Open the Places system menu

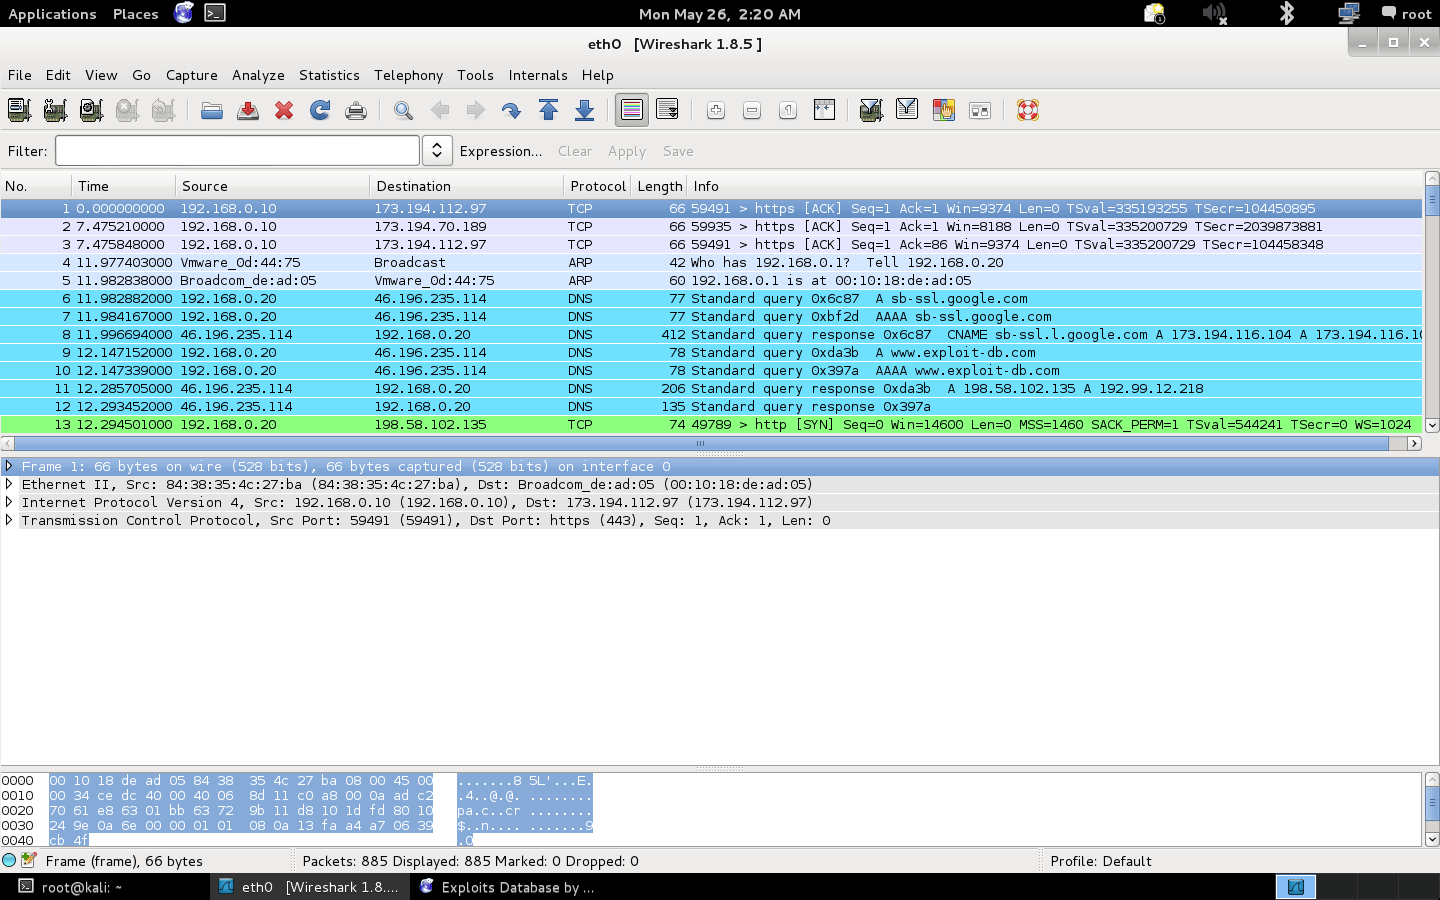coord(135,14)
